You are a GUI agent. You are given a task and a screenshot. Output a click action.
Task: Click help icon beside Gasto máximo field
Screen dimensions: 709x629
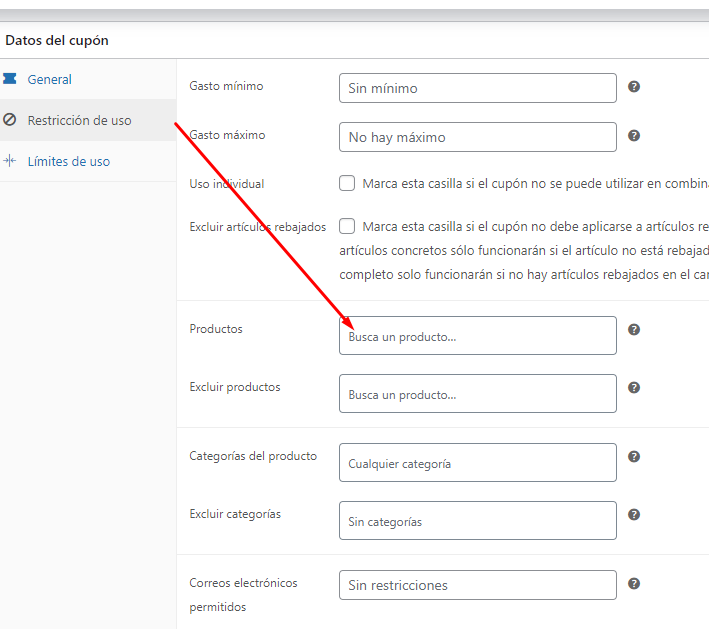point(634,136)
